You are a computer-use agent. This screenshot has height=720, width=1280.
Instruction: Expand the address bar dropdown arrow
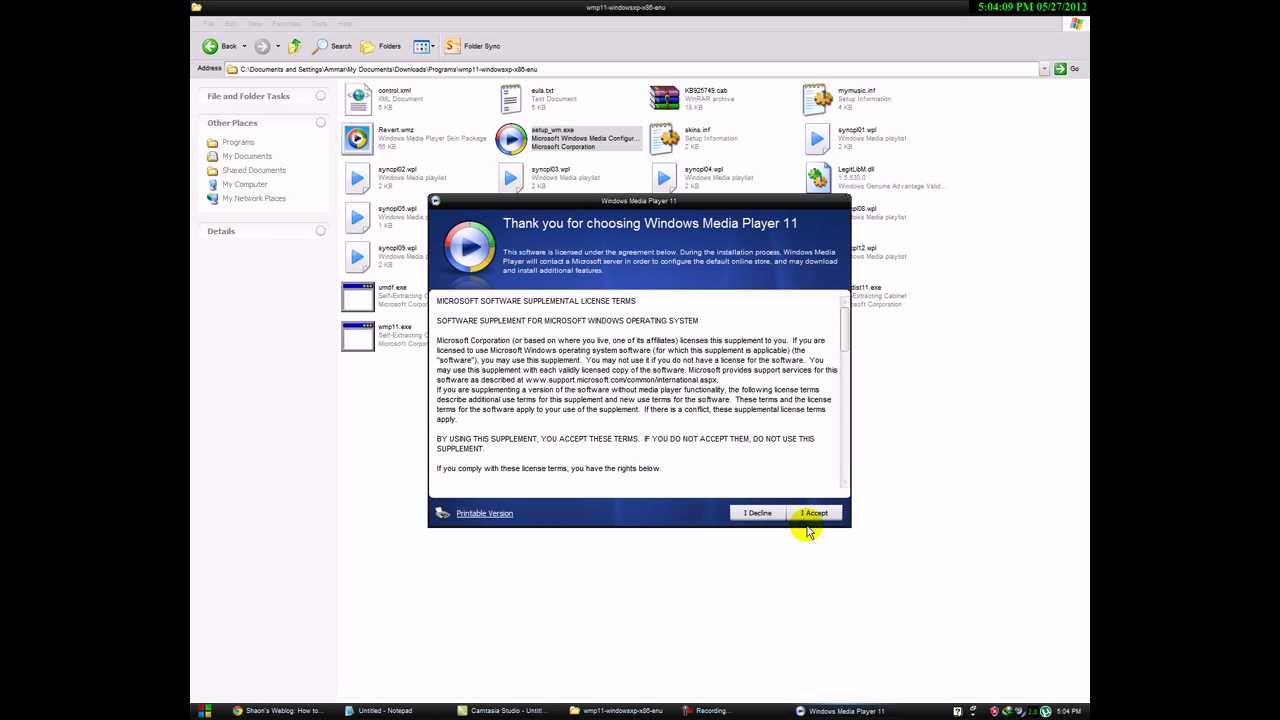(1044, 69)
